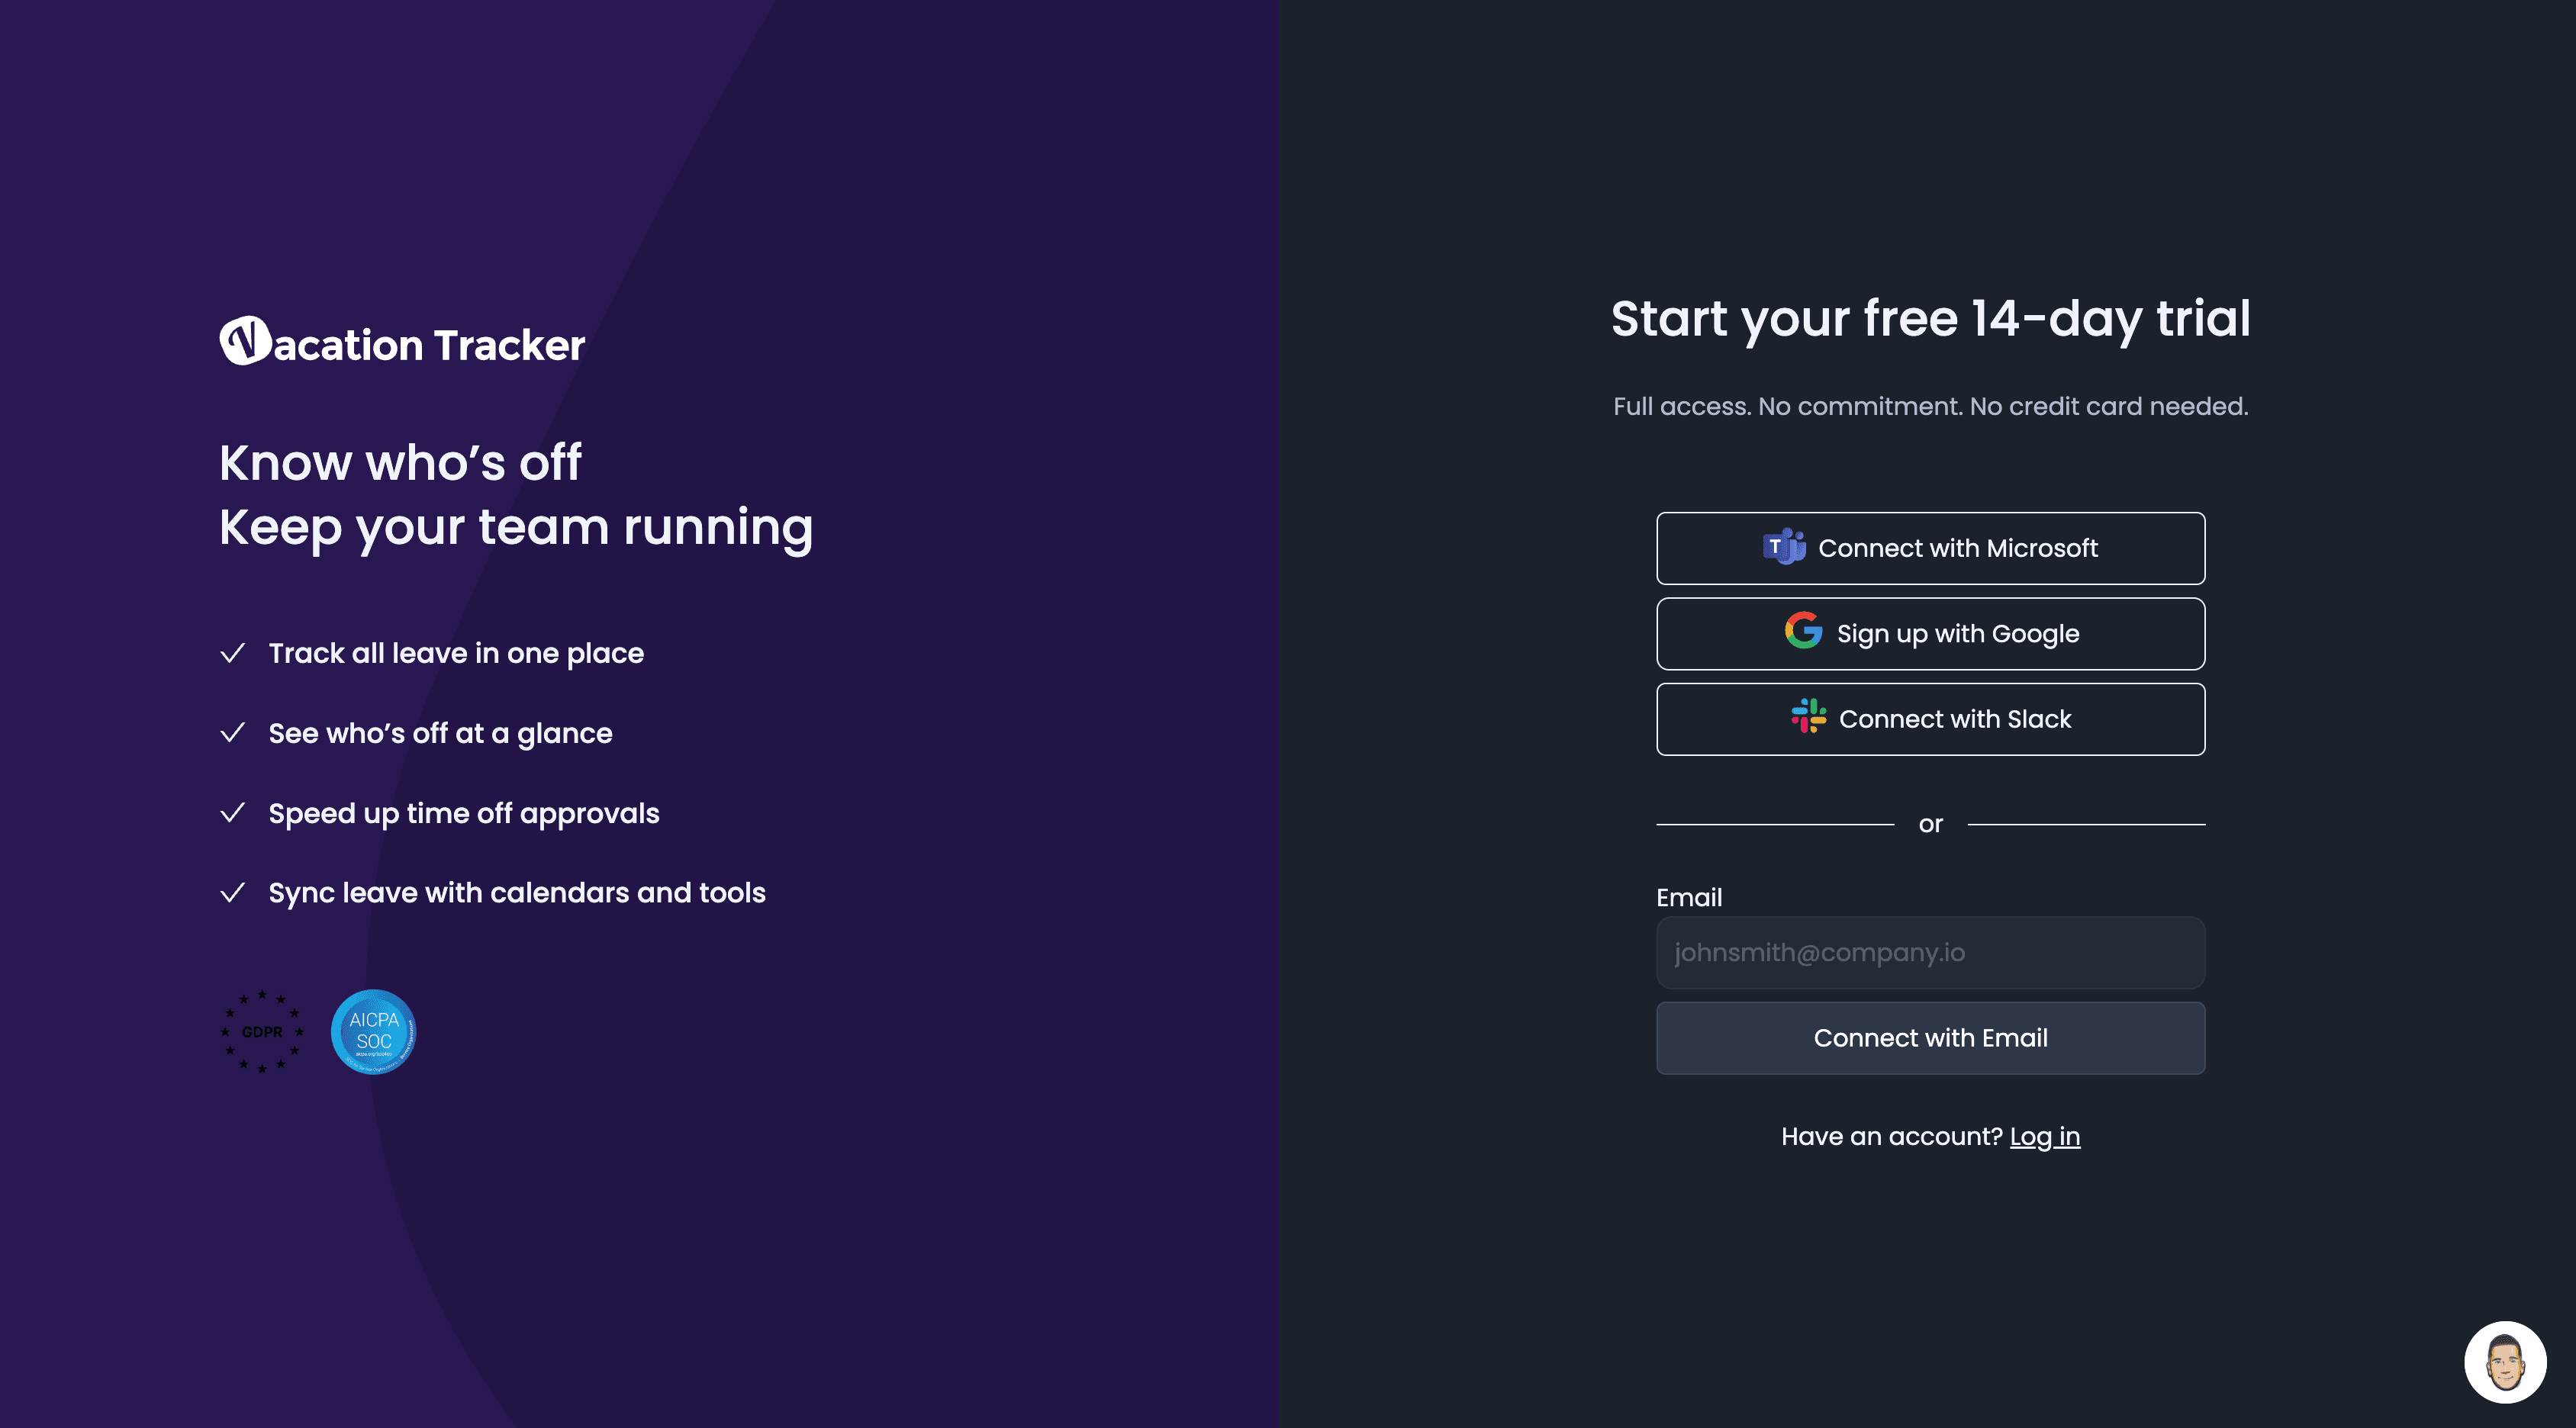Click the GDPR compliance badge
This screenshot has width=2576, height=1428.
[x=262, y=1032]
